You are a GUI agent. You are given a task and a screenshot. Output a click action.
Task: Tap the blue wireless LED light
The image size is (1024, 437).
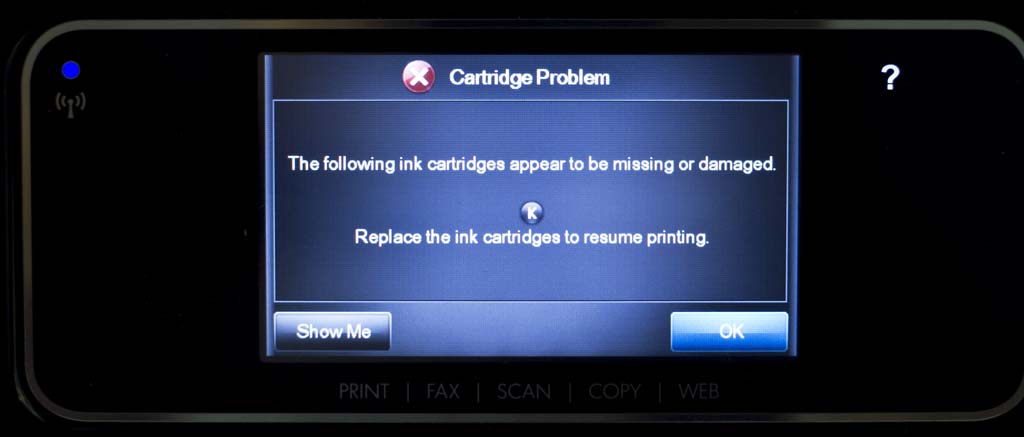tap(71, 70)
